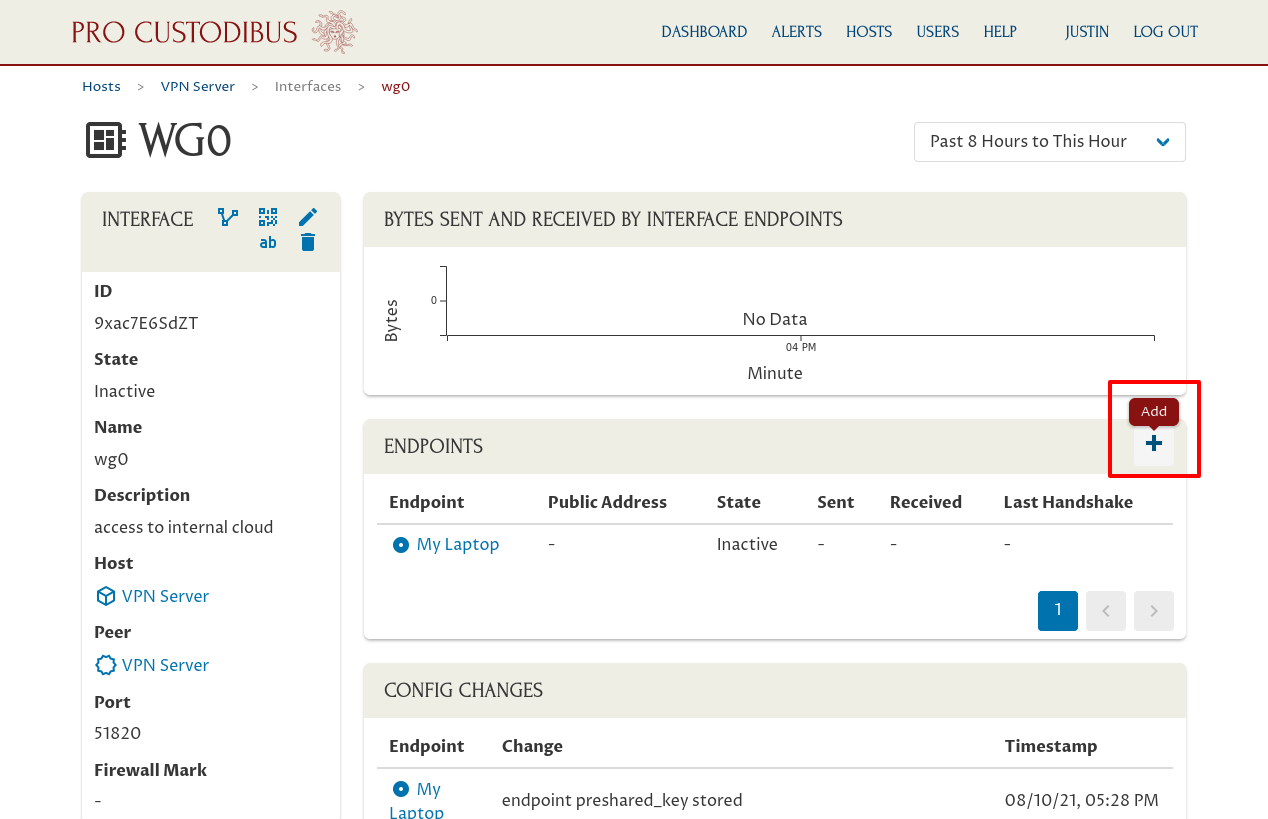Viewport: 1268px width, 819px height.
Task: Click the Change column header
Action: [x=532, y=746]
